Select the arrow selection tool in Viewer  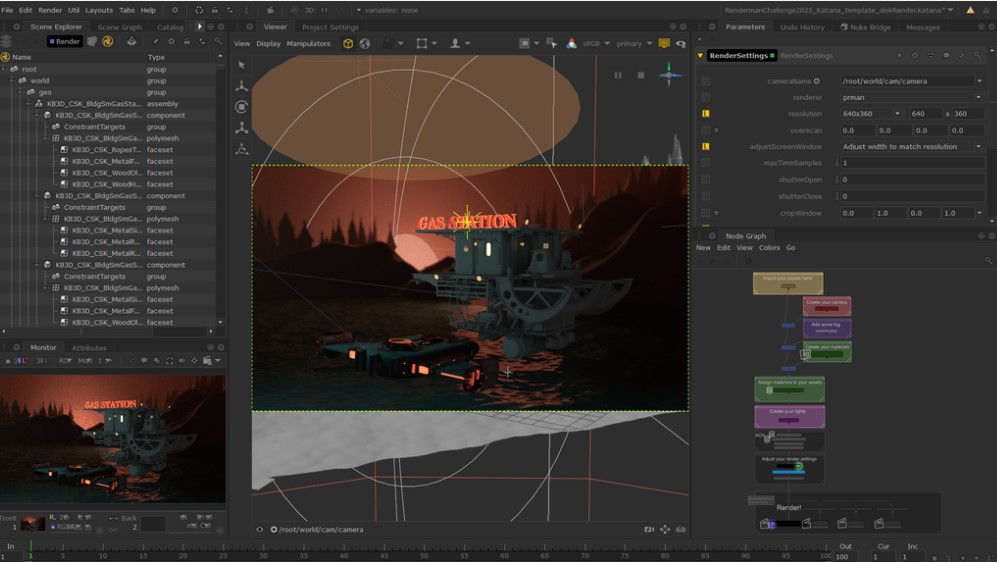coord(241,65)
